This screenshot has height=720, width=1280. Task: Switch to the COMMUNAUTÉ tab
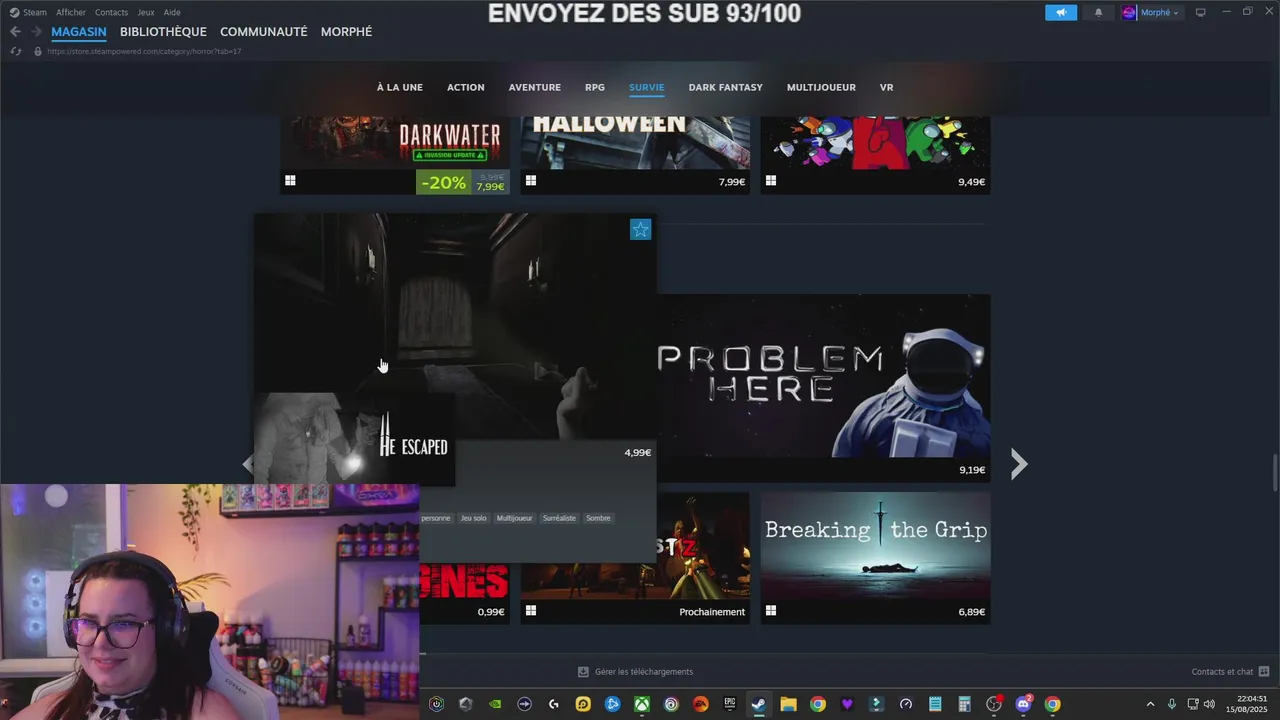point(264,32)
